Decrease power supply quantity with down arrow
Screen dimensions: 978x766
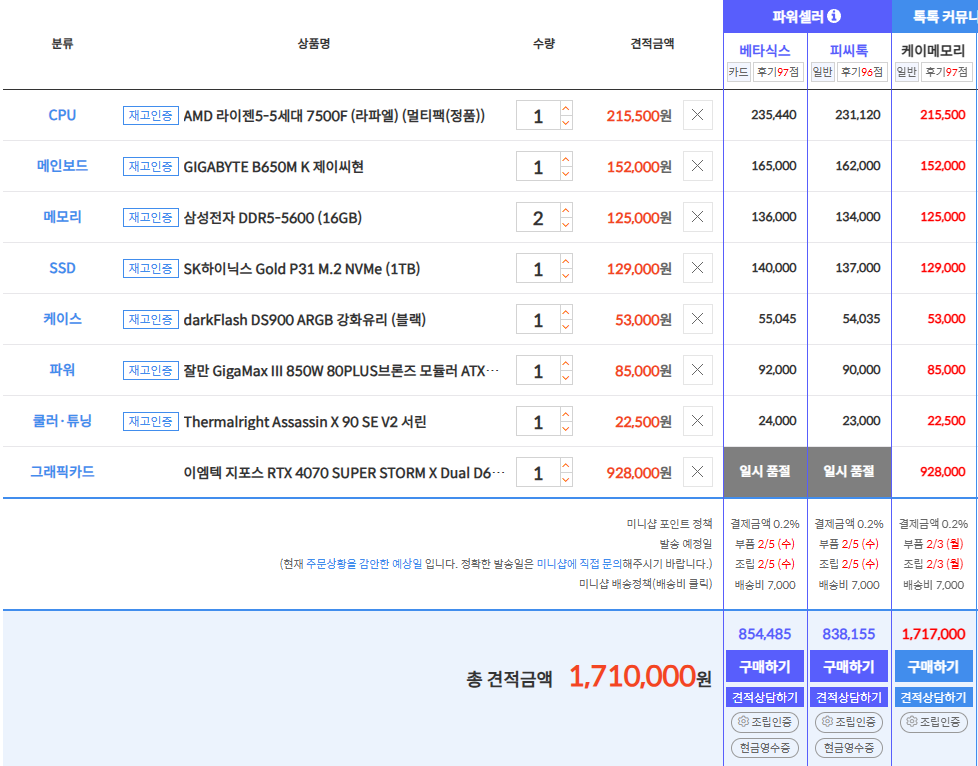tap(566, 378)
